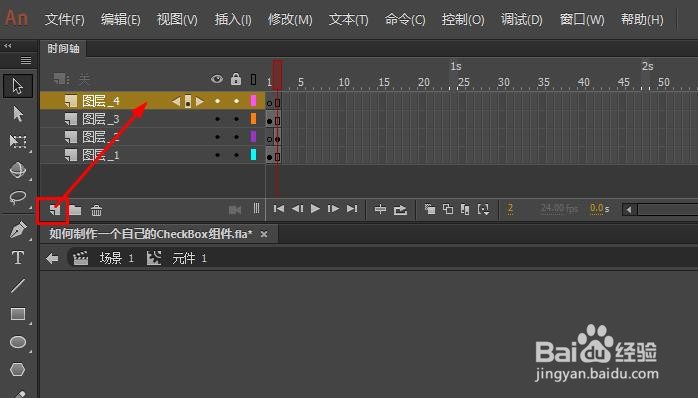Click 元件 1 in the edit bar
This screenshot has width=698, height=398.
pyautogui.click(x=189, y=258)
